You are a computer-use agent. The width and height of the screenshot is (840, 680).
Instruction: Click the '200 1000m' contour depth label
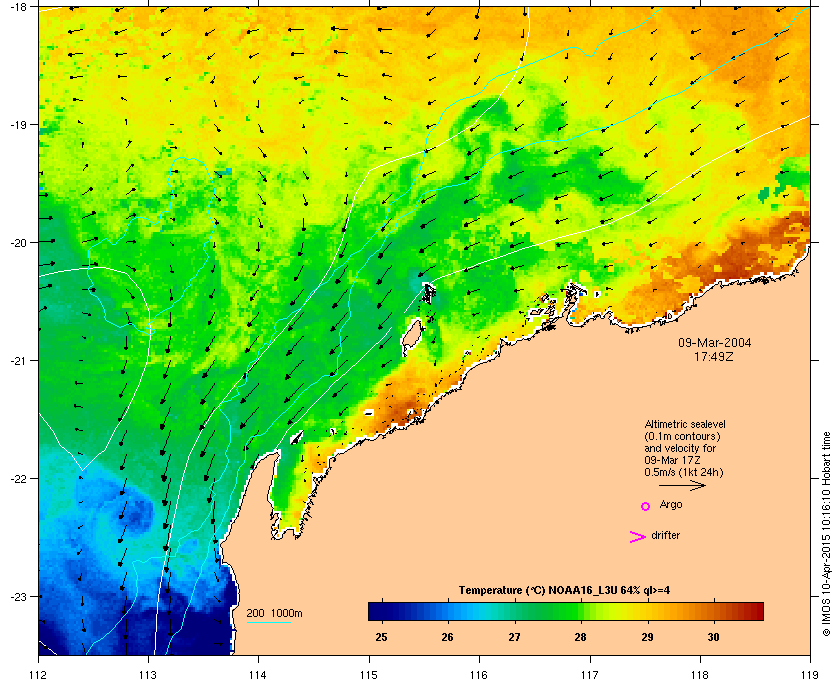[x=274, y=614]
